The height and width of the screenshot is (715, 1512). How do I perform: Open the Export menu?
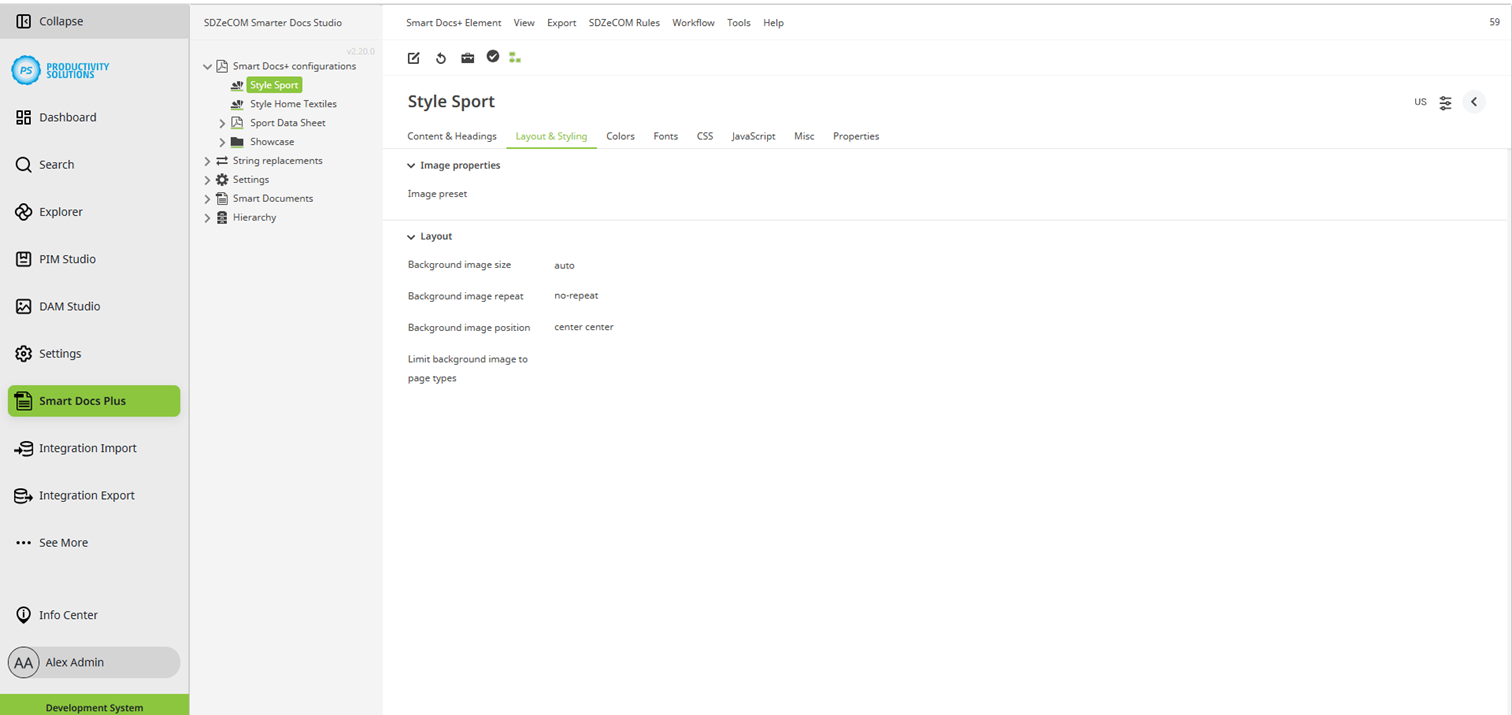pos(561,23)
